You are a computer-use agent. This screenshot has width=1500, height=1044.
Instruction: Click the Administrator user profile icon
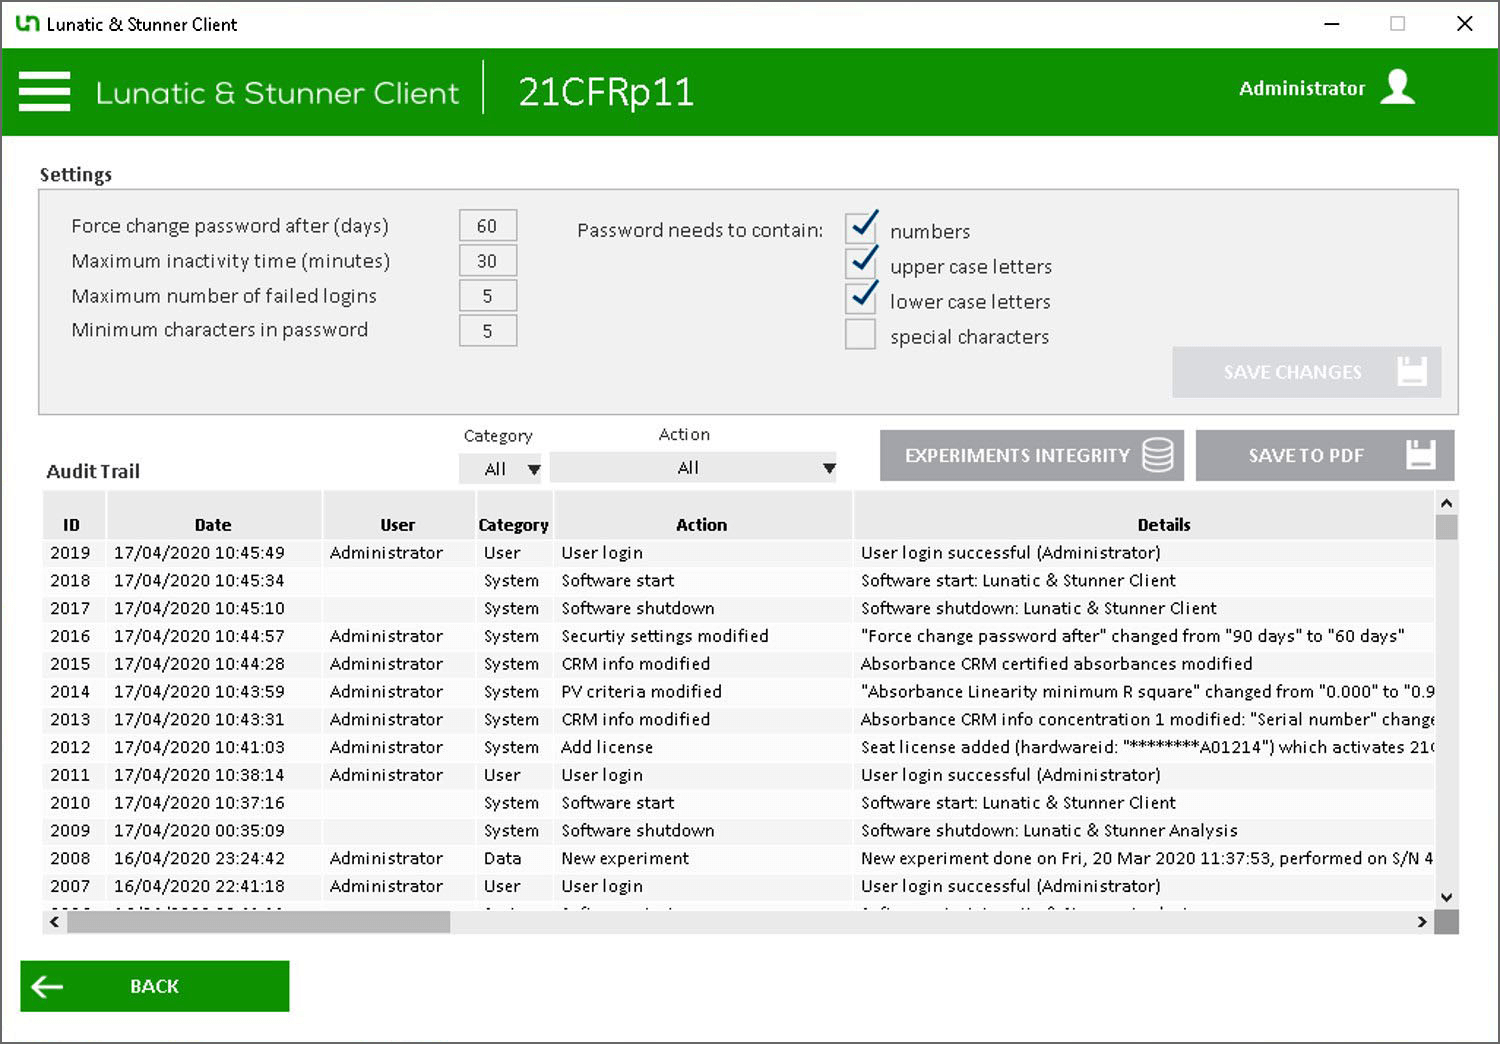click(x=1397, y=88)
